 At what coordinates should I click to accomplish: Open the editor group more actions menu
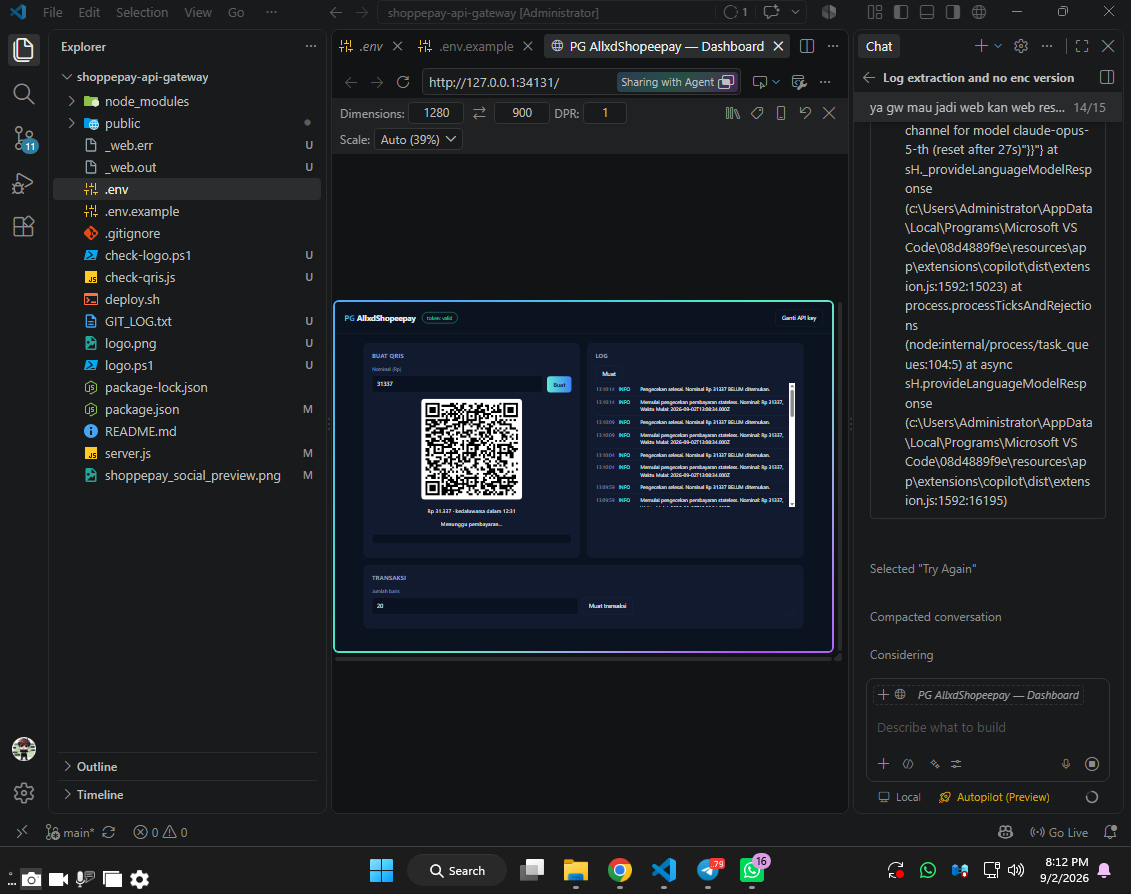(x=833, y=46)
